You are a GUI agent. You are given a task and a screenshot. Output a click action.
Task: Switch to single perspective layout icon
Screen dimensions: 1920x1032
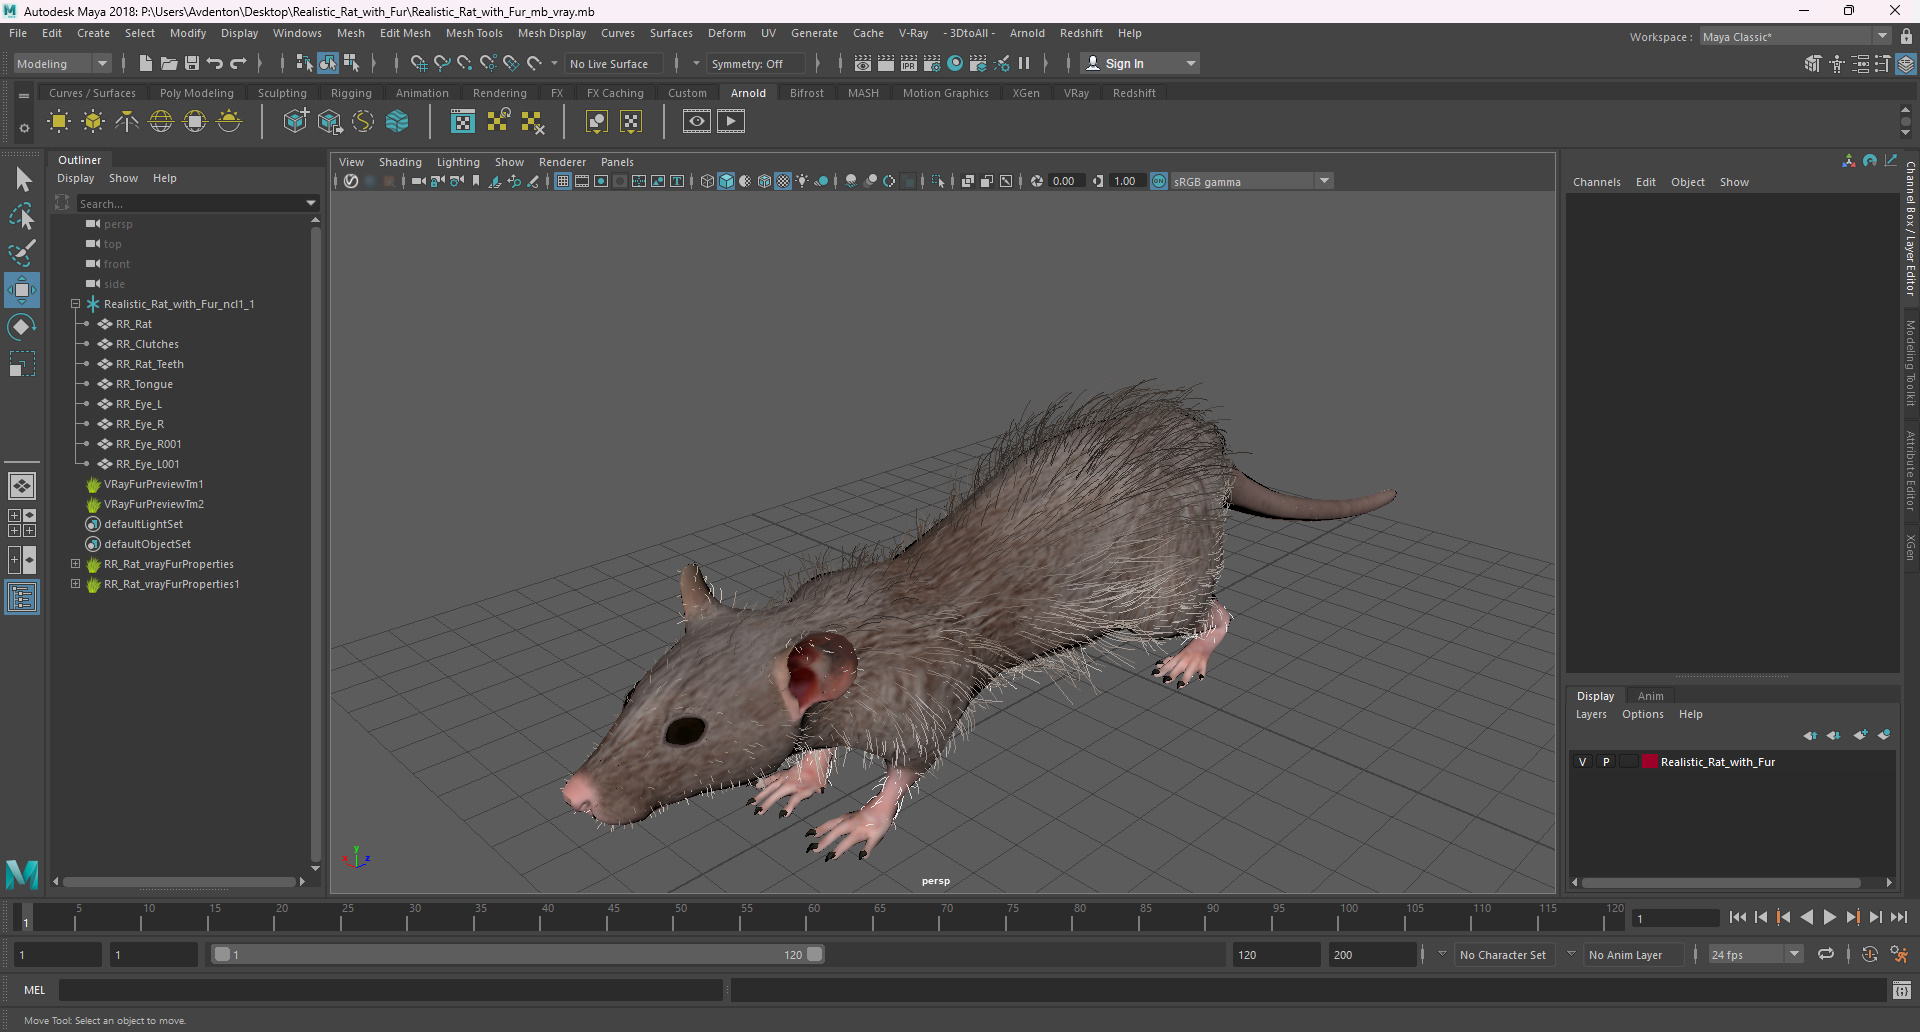(21, 486)
